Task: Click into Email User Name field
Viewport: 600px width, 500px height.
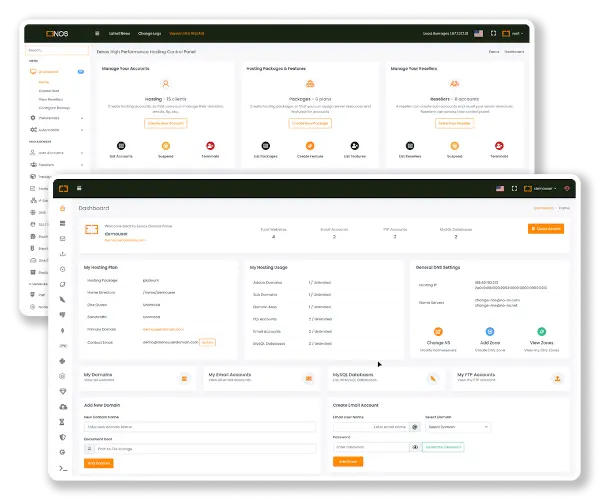Action: click(371, 427)
